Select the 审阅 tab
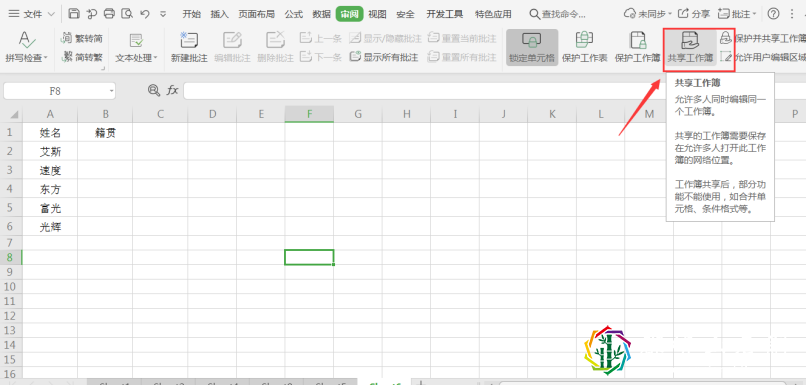The image size is (806, 385). [350, 14]
